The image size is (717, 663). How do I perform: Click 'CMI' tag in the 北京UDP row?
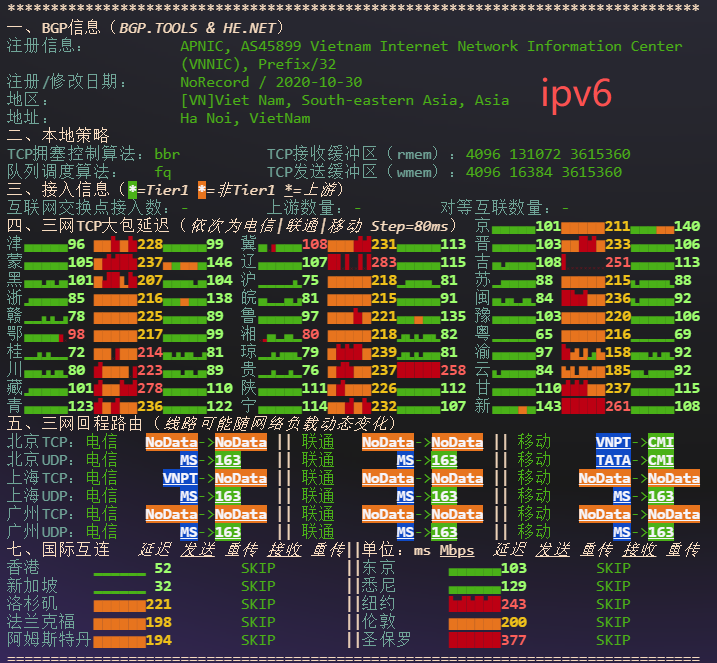[661, 460]
